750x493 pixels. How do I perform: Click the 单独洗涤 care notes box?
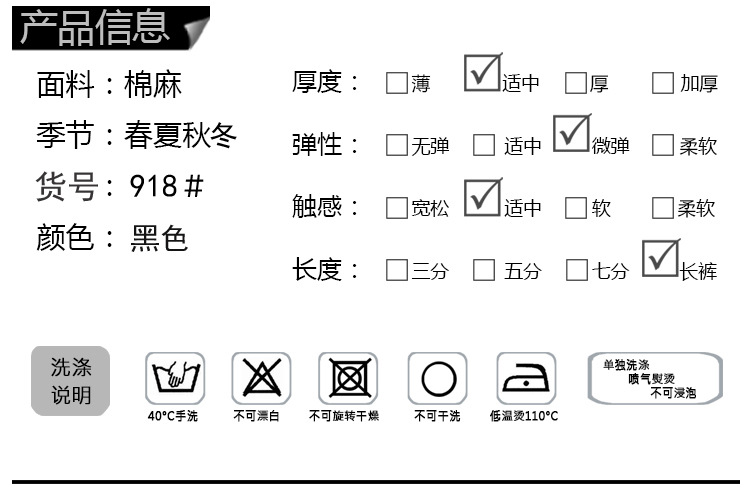pyautogui.click(x=655, y=378)
